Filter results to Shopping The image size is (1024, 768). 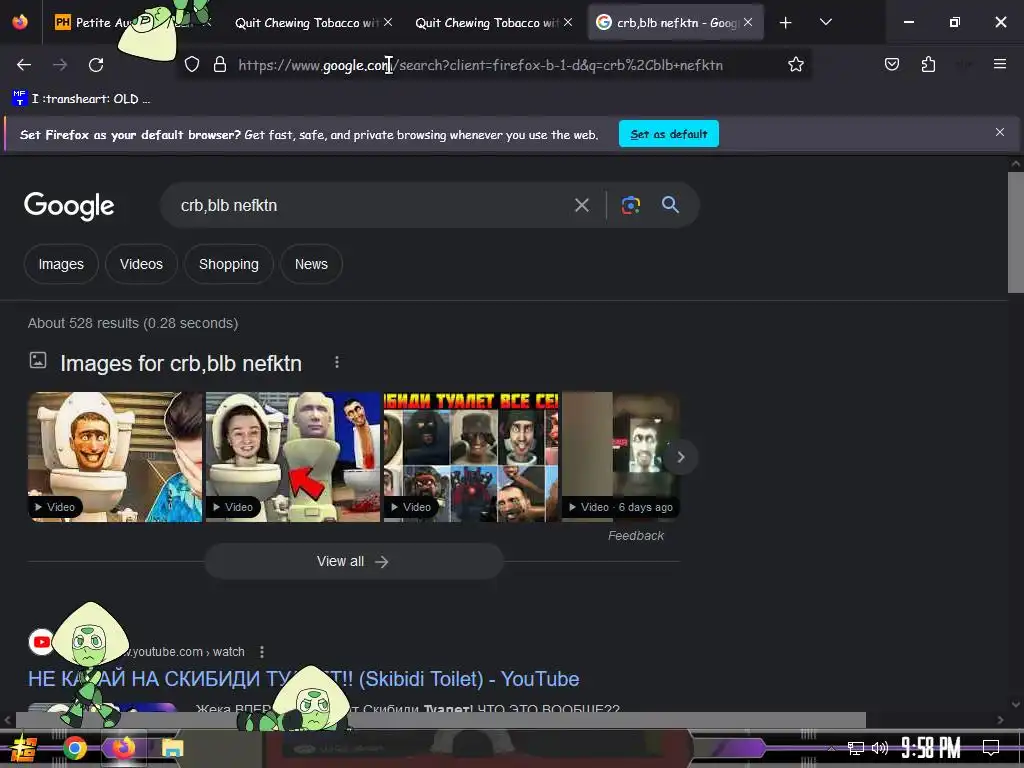(229, 264)
